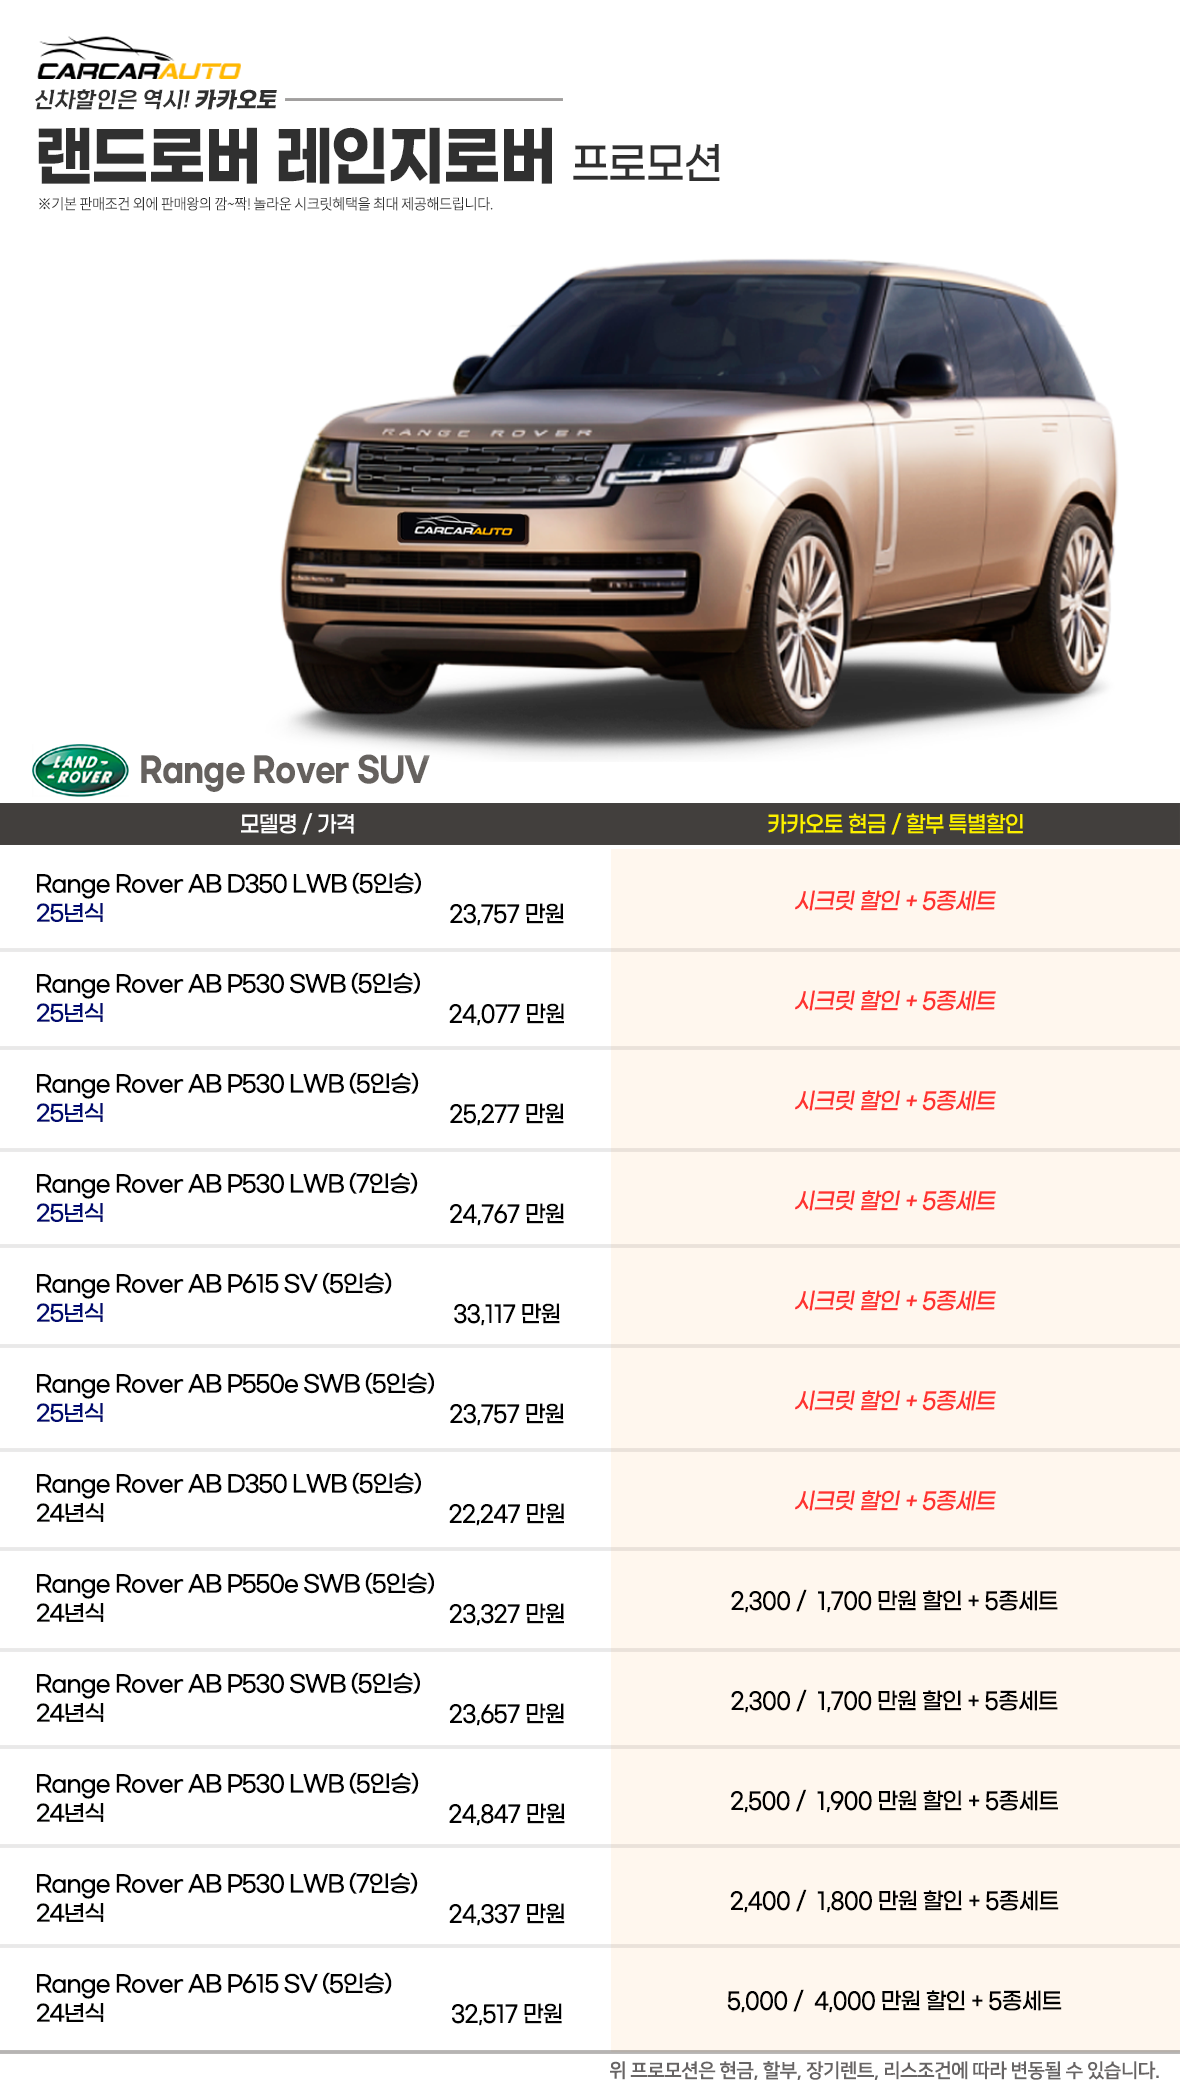This screenshot has width=1180, height=2091.
Task: Click the 25년식 P530 LWB (5인승) model name
Action: 227,1084
